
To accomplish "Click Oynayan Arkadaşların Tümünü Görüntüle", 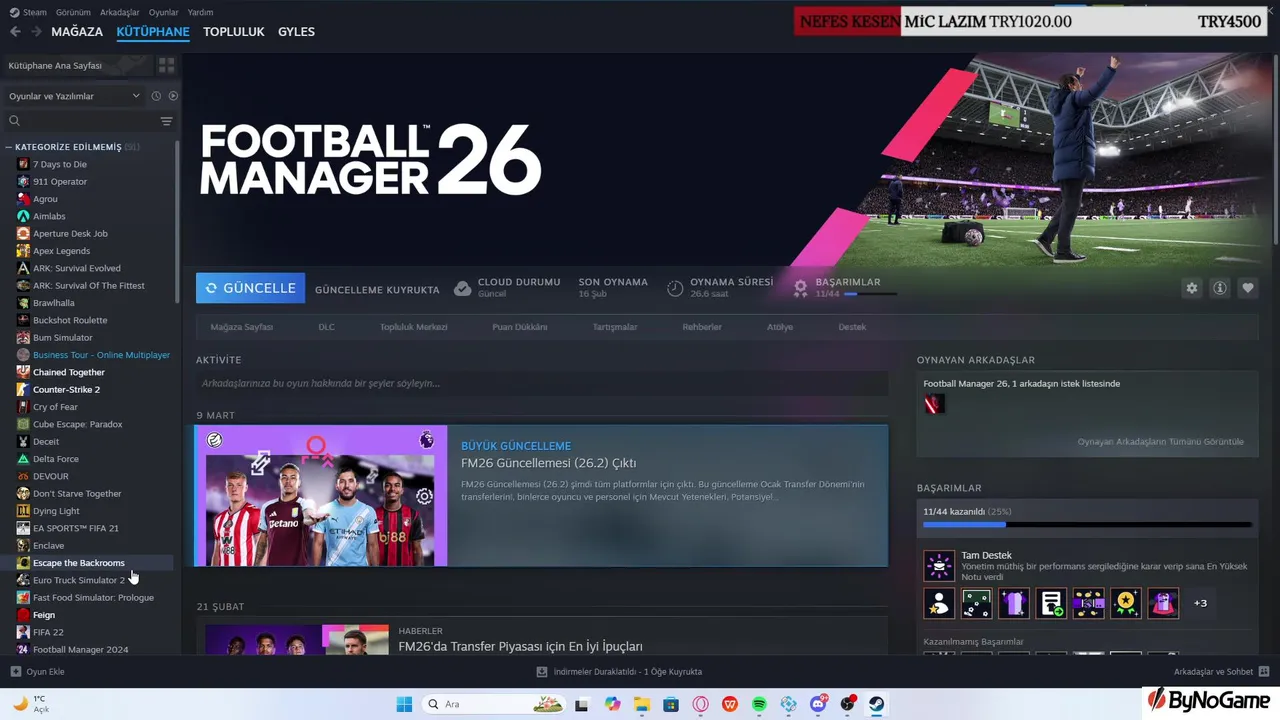I will (x=1161, y=441).
